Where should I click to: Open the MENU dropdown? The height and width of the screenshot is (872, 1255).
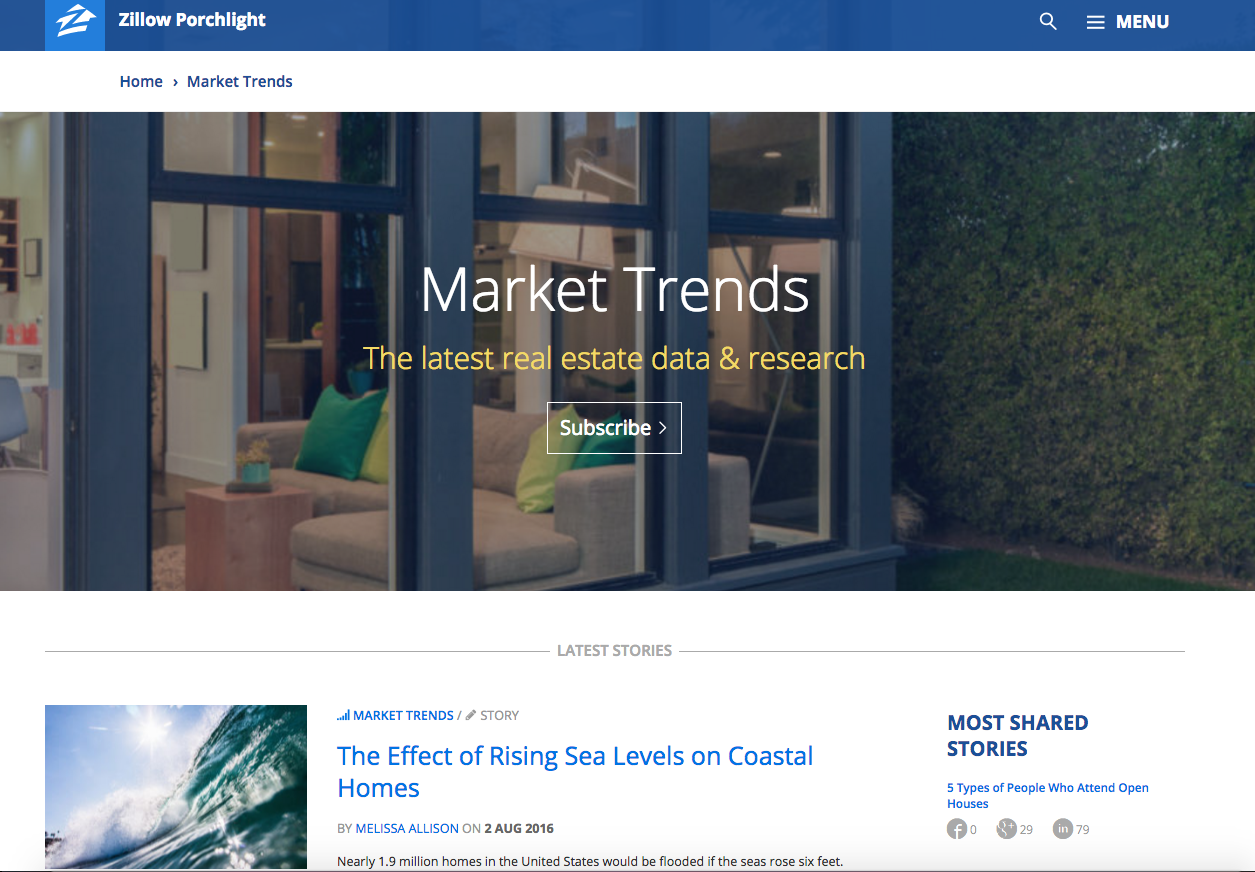pyautogui.click(x=1140, y=21)
